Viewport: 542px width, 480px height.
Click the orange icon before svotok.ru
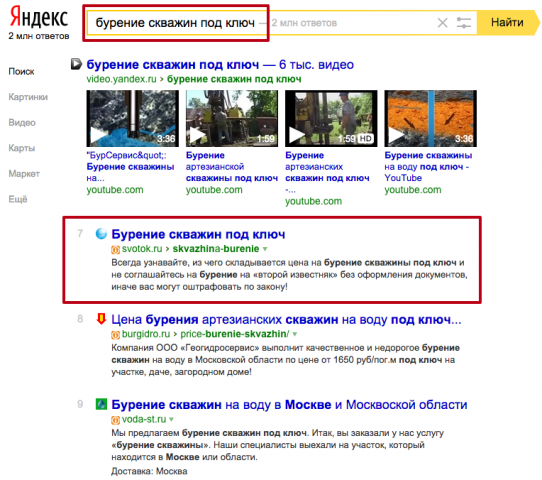tap(115, 249)
